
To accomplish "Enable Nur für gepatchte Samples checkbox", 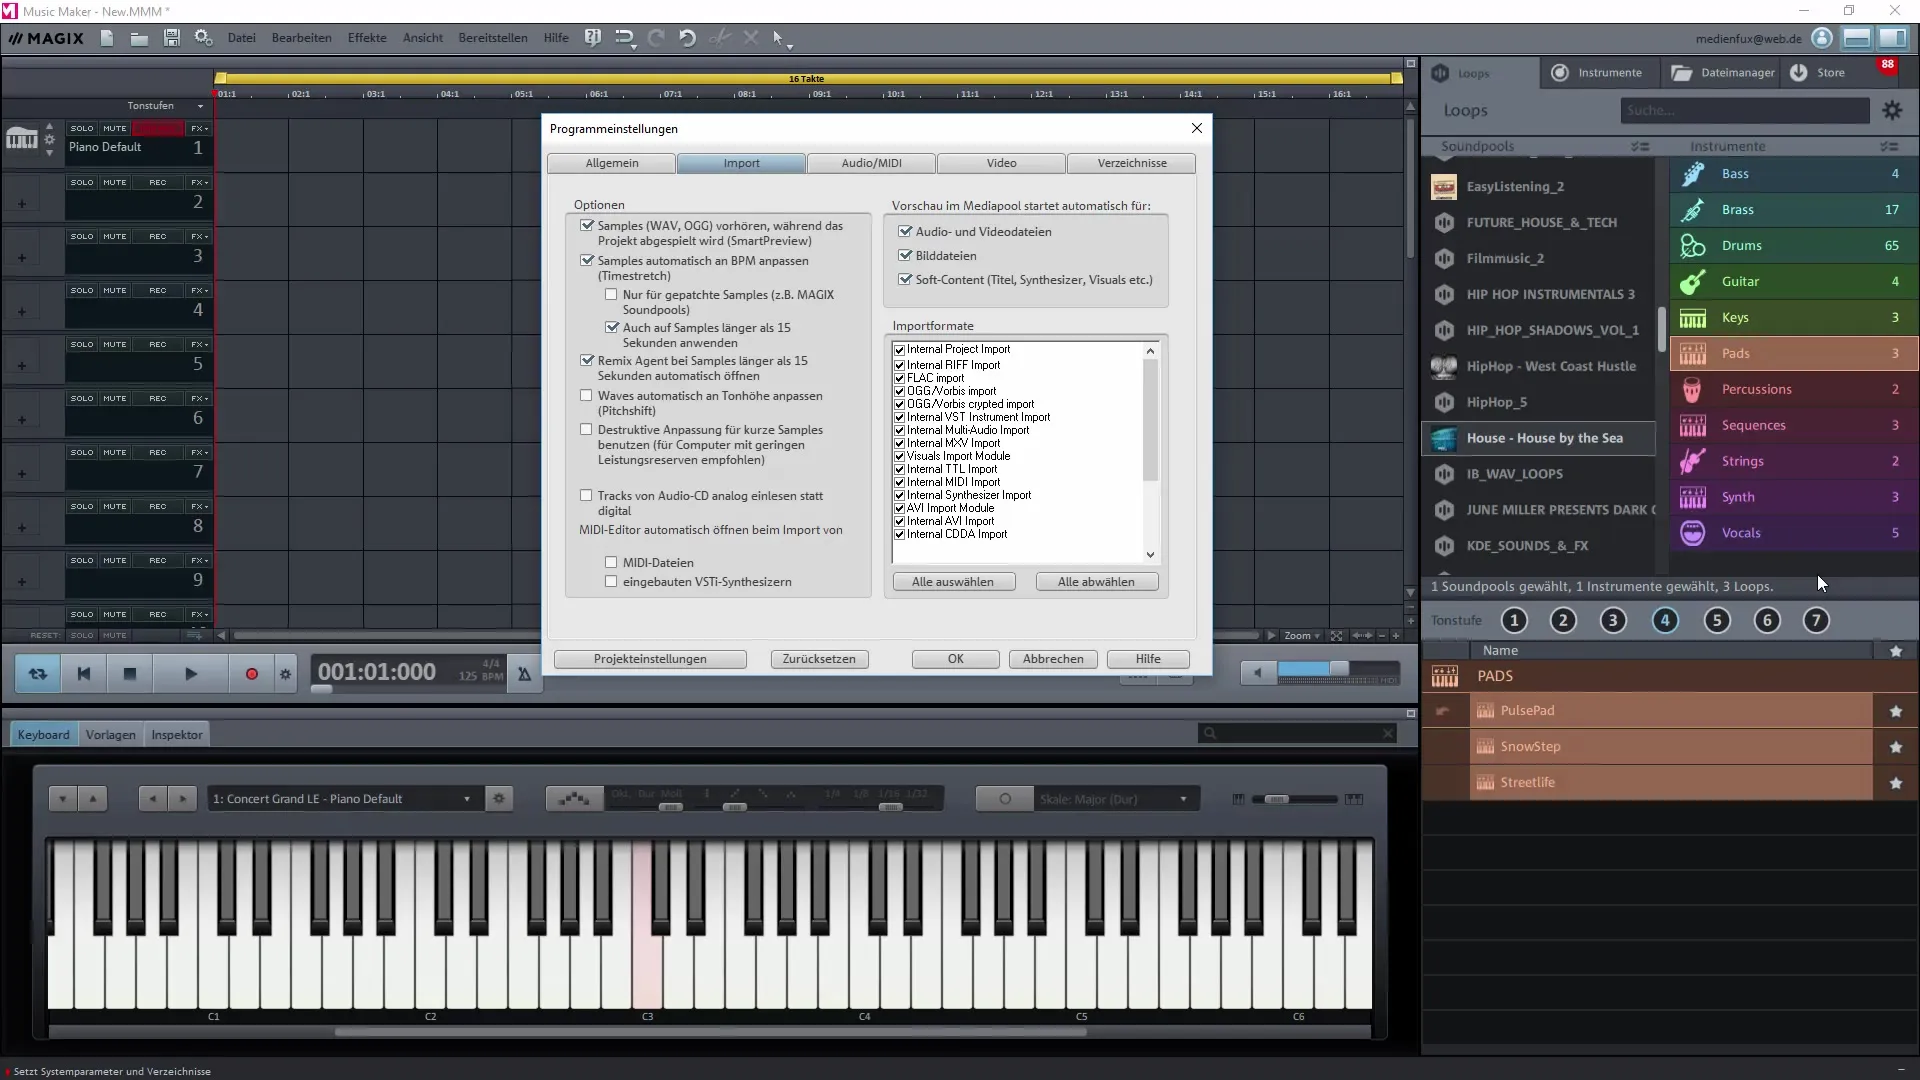I will [x=611, y=295].
